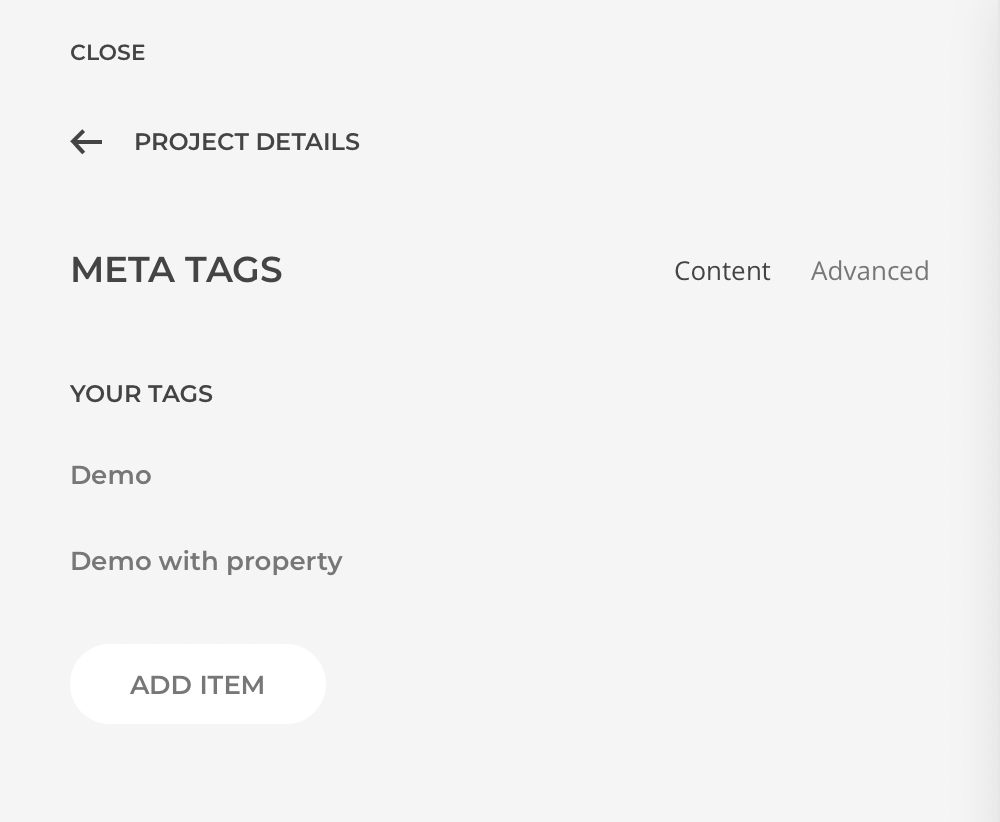Close the Meta Tags panel
This screenshot has height=822, width=1000.
pyautogui.click(x=108, y=53)
